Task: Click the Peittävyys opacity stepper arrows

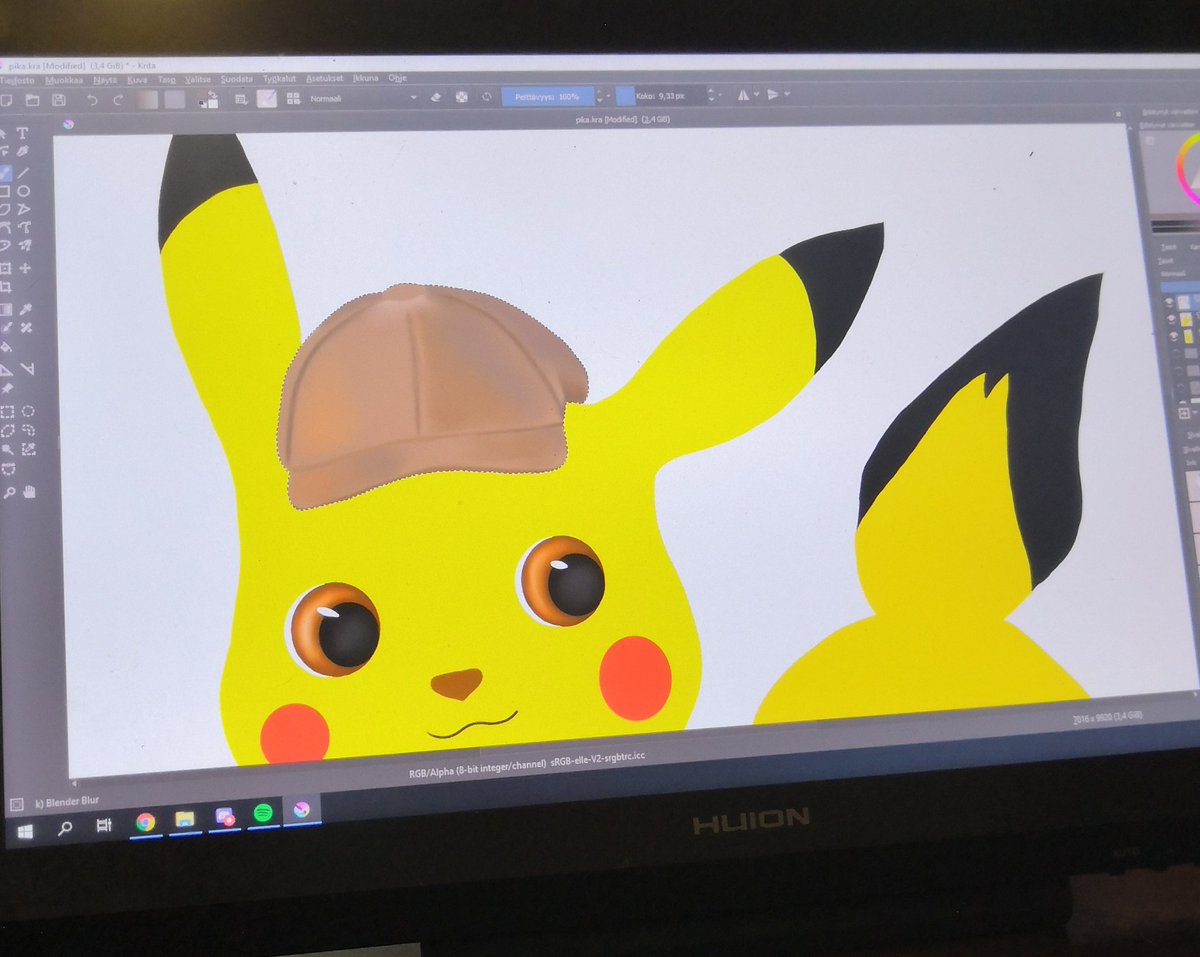Action: [599, 96]
